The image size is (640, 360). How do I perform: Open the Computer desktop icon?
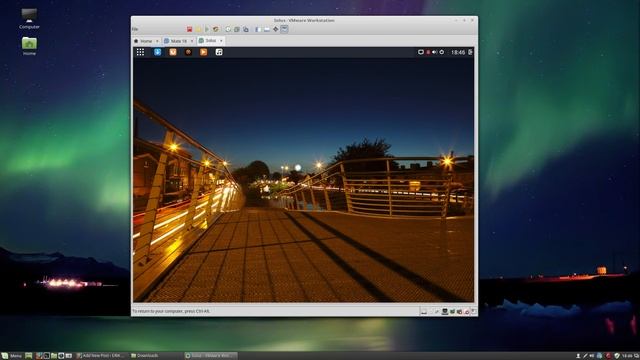29,19
